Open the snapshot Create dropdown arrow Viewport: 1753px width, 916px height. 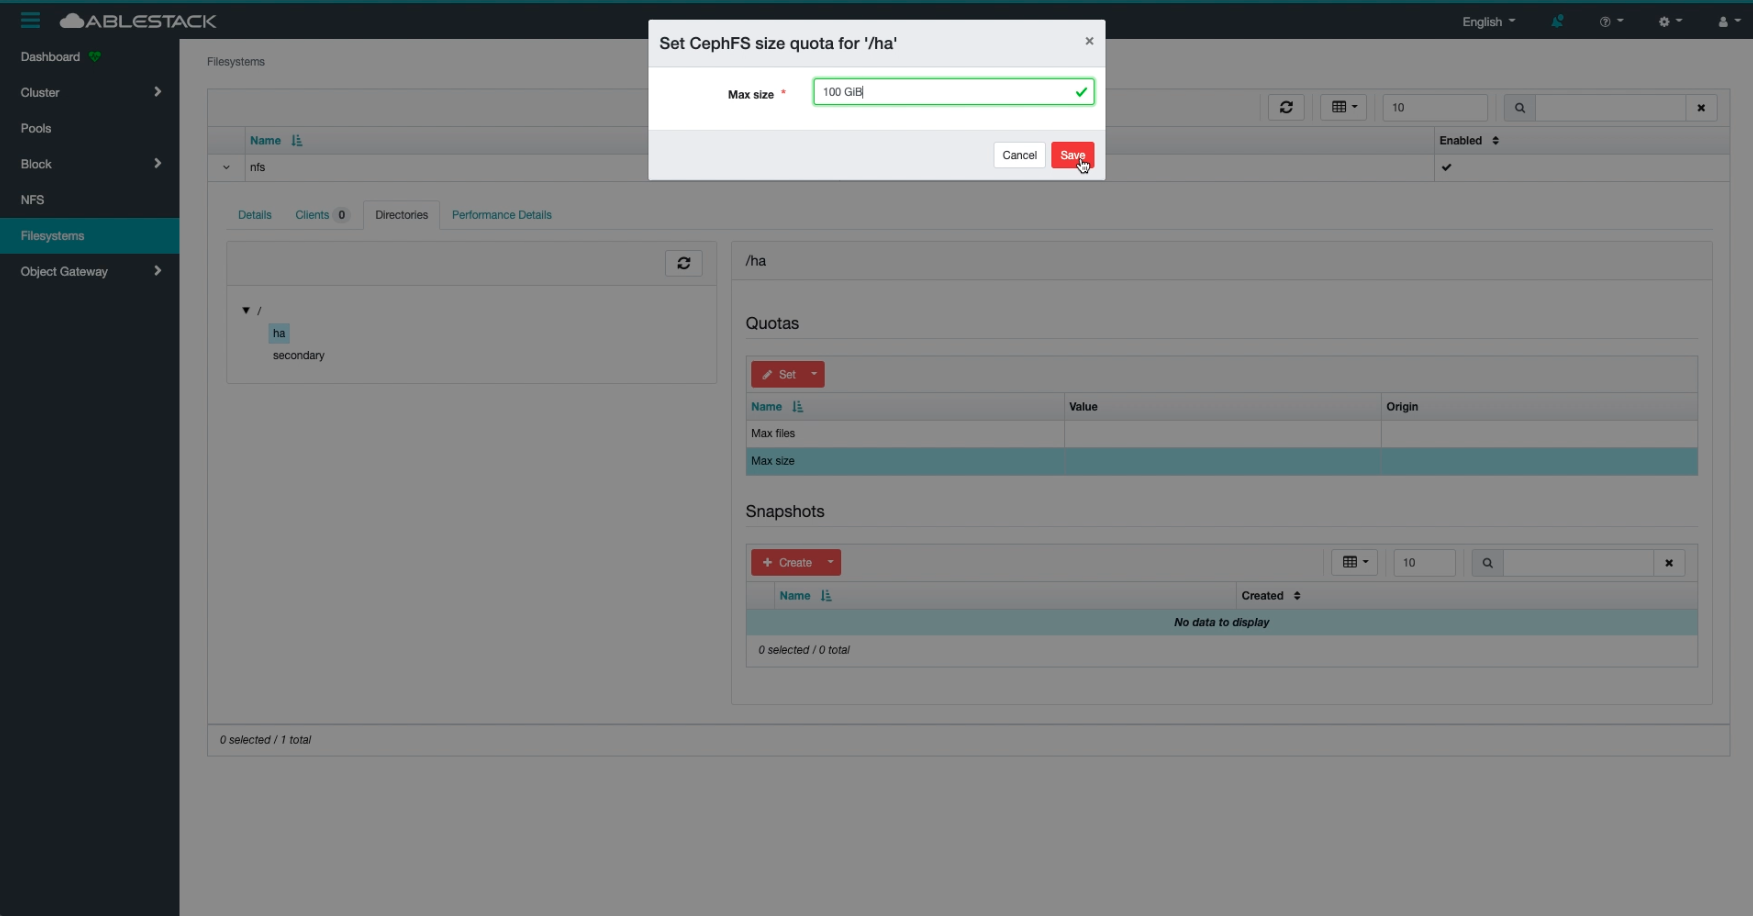(830, 563)
